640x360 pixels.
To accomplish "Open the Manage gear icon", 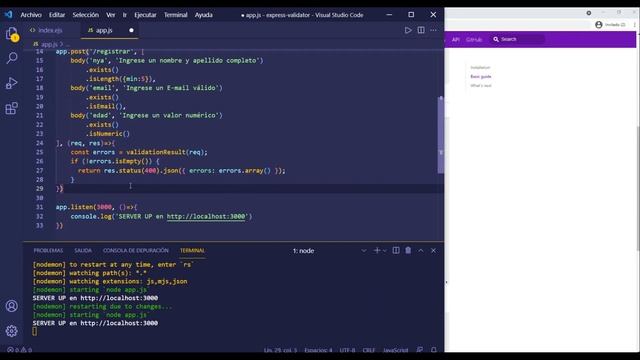I will pyautogui.click(x=11, y=331).
